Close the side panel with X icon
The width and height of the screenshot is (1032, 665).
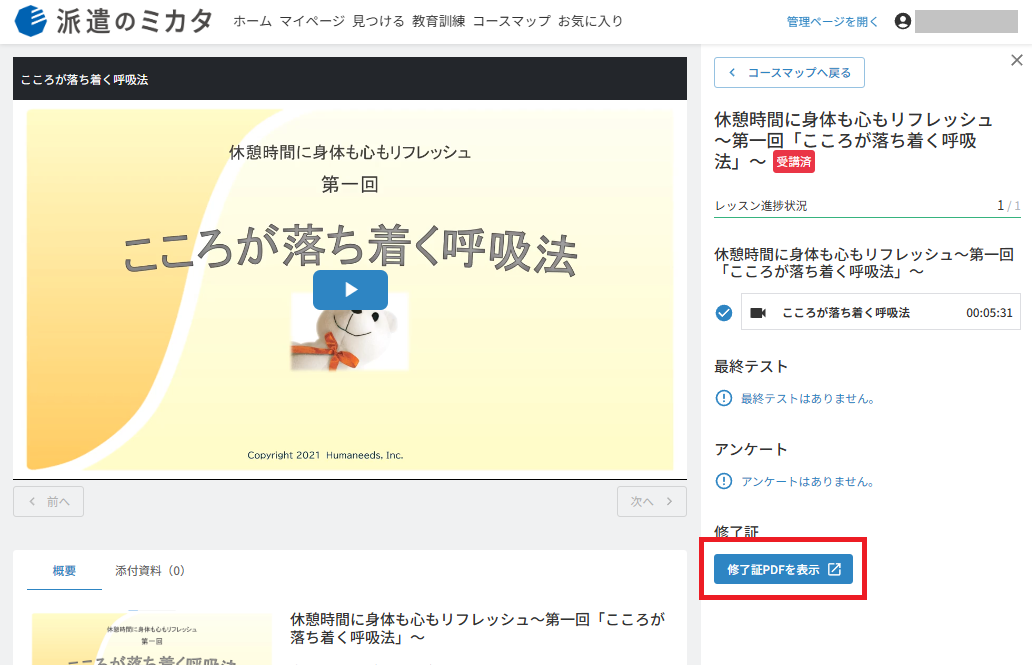click(x=1017, y=61)
